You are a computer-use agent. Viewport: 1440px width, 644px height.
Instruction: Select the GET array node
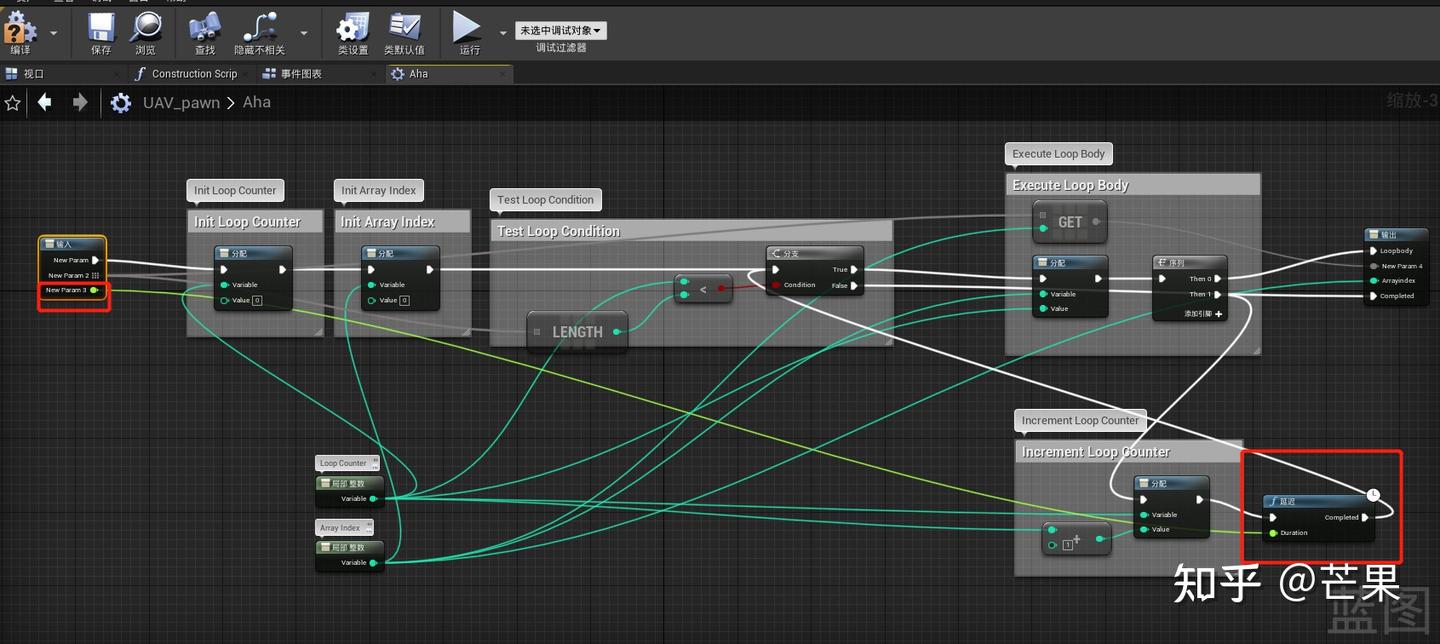tap(1070, 222)
